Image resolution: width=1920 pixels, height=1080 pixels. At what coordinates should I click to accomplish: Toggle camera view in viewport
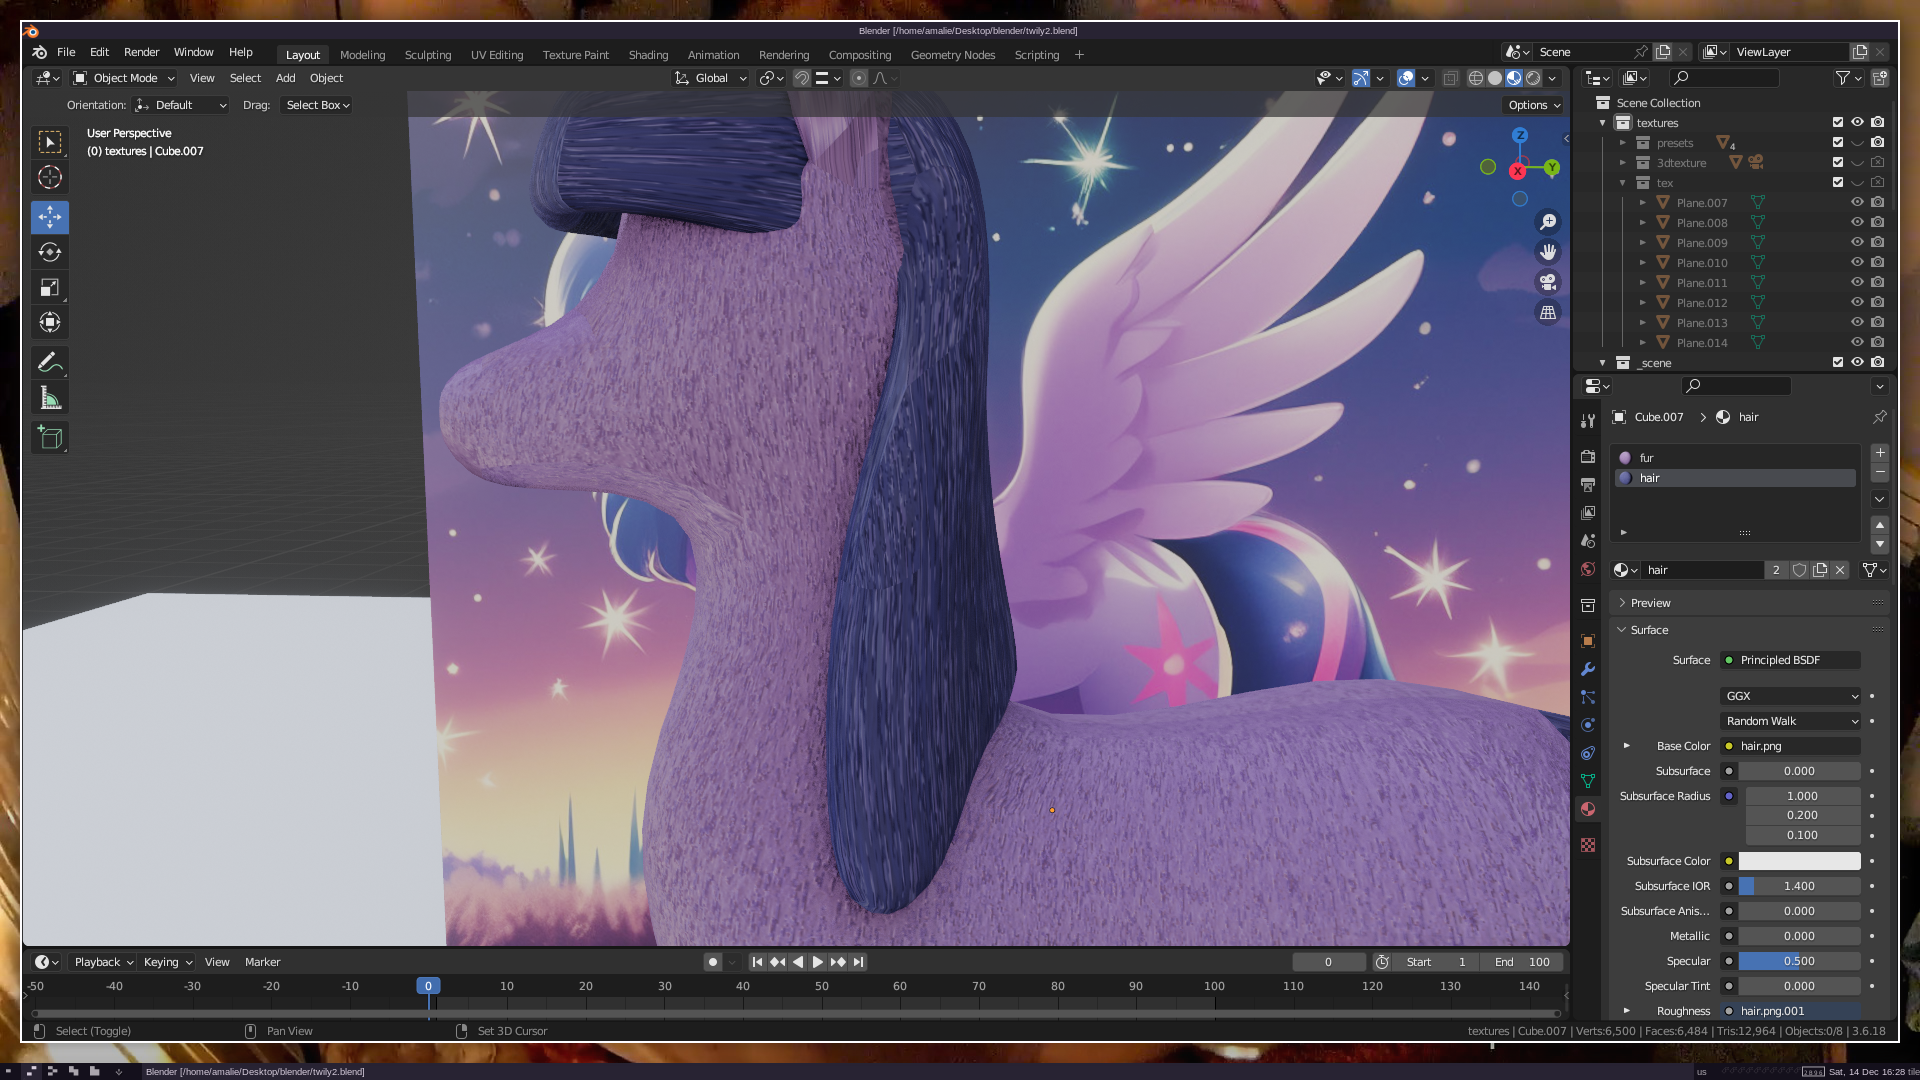pyautogui.click(x=1548, y=282)
